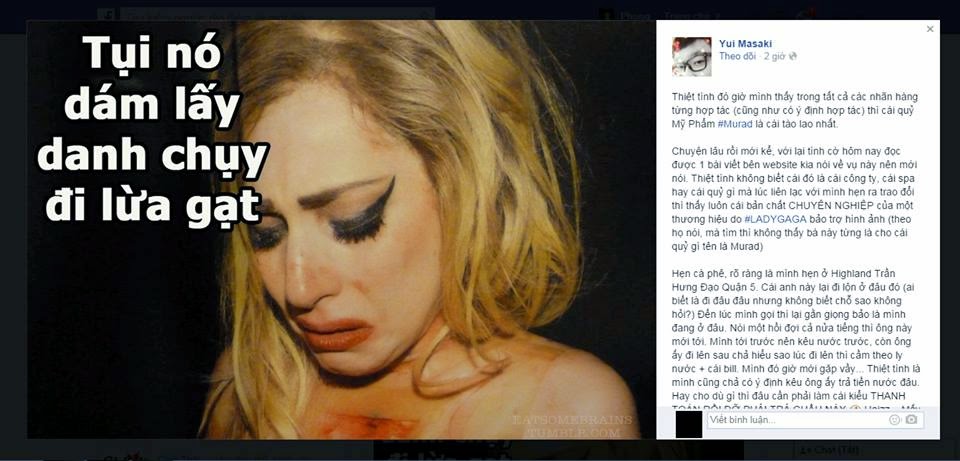Screen dimensions: 960x461
Task: Open the 2 giờ post timestamp
Action: [x=774, y=56]
